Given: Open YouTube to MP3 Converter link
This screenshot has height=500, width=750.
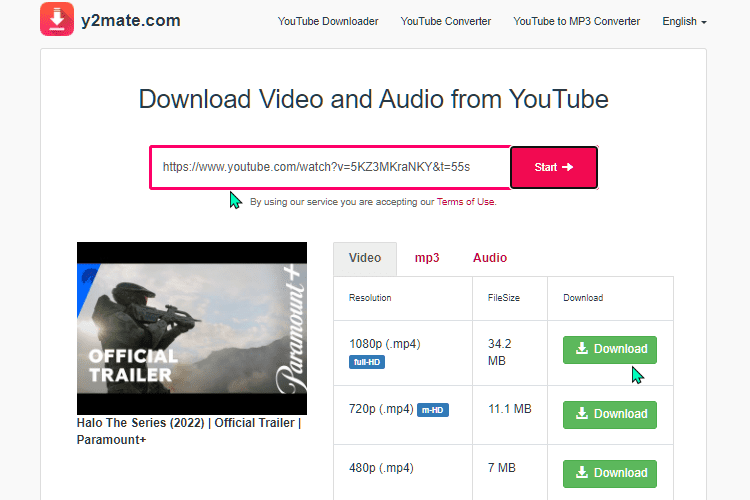Looking at the screenshot, I should (x=576, y=22).
